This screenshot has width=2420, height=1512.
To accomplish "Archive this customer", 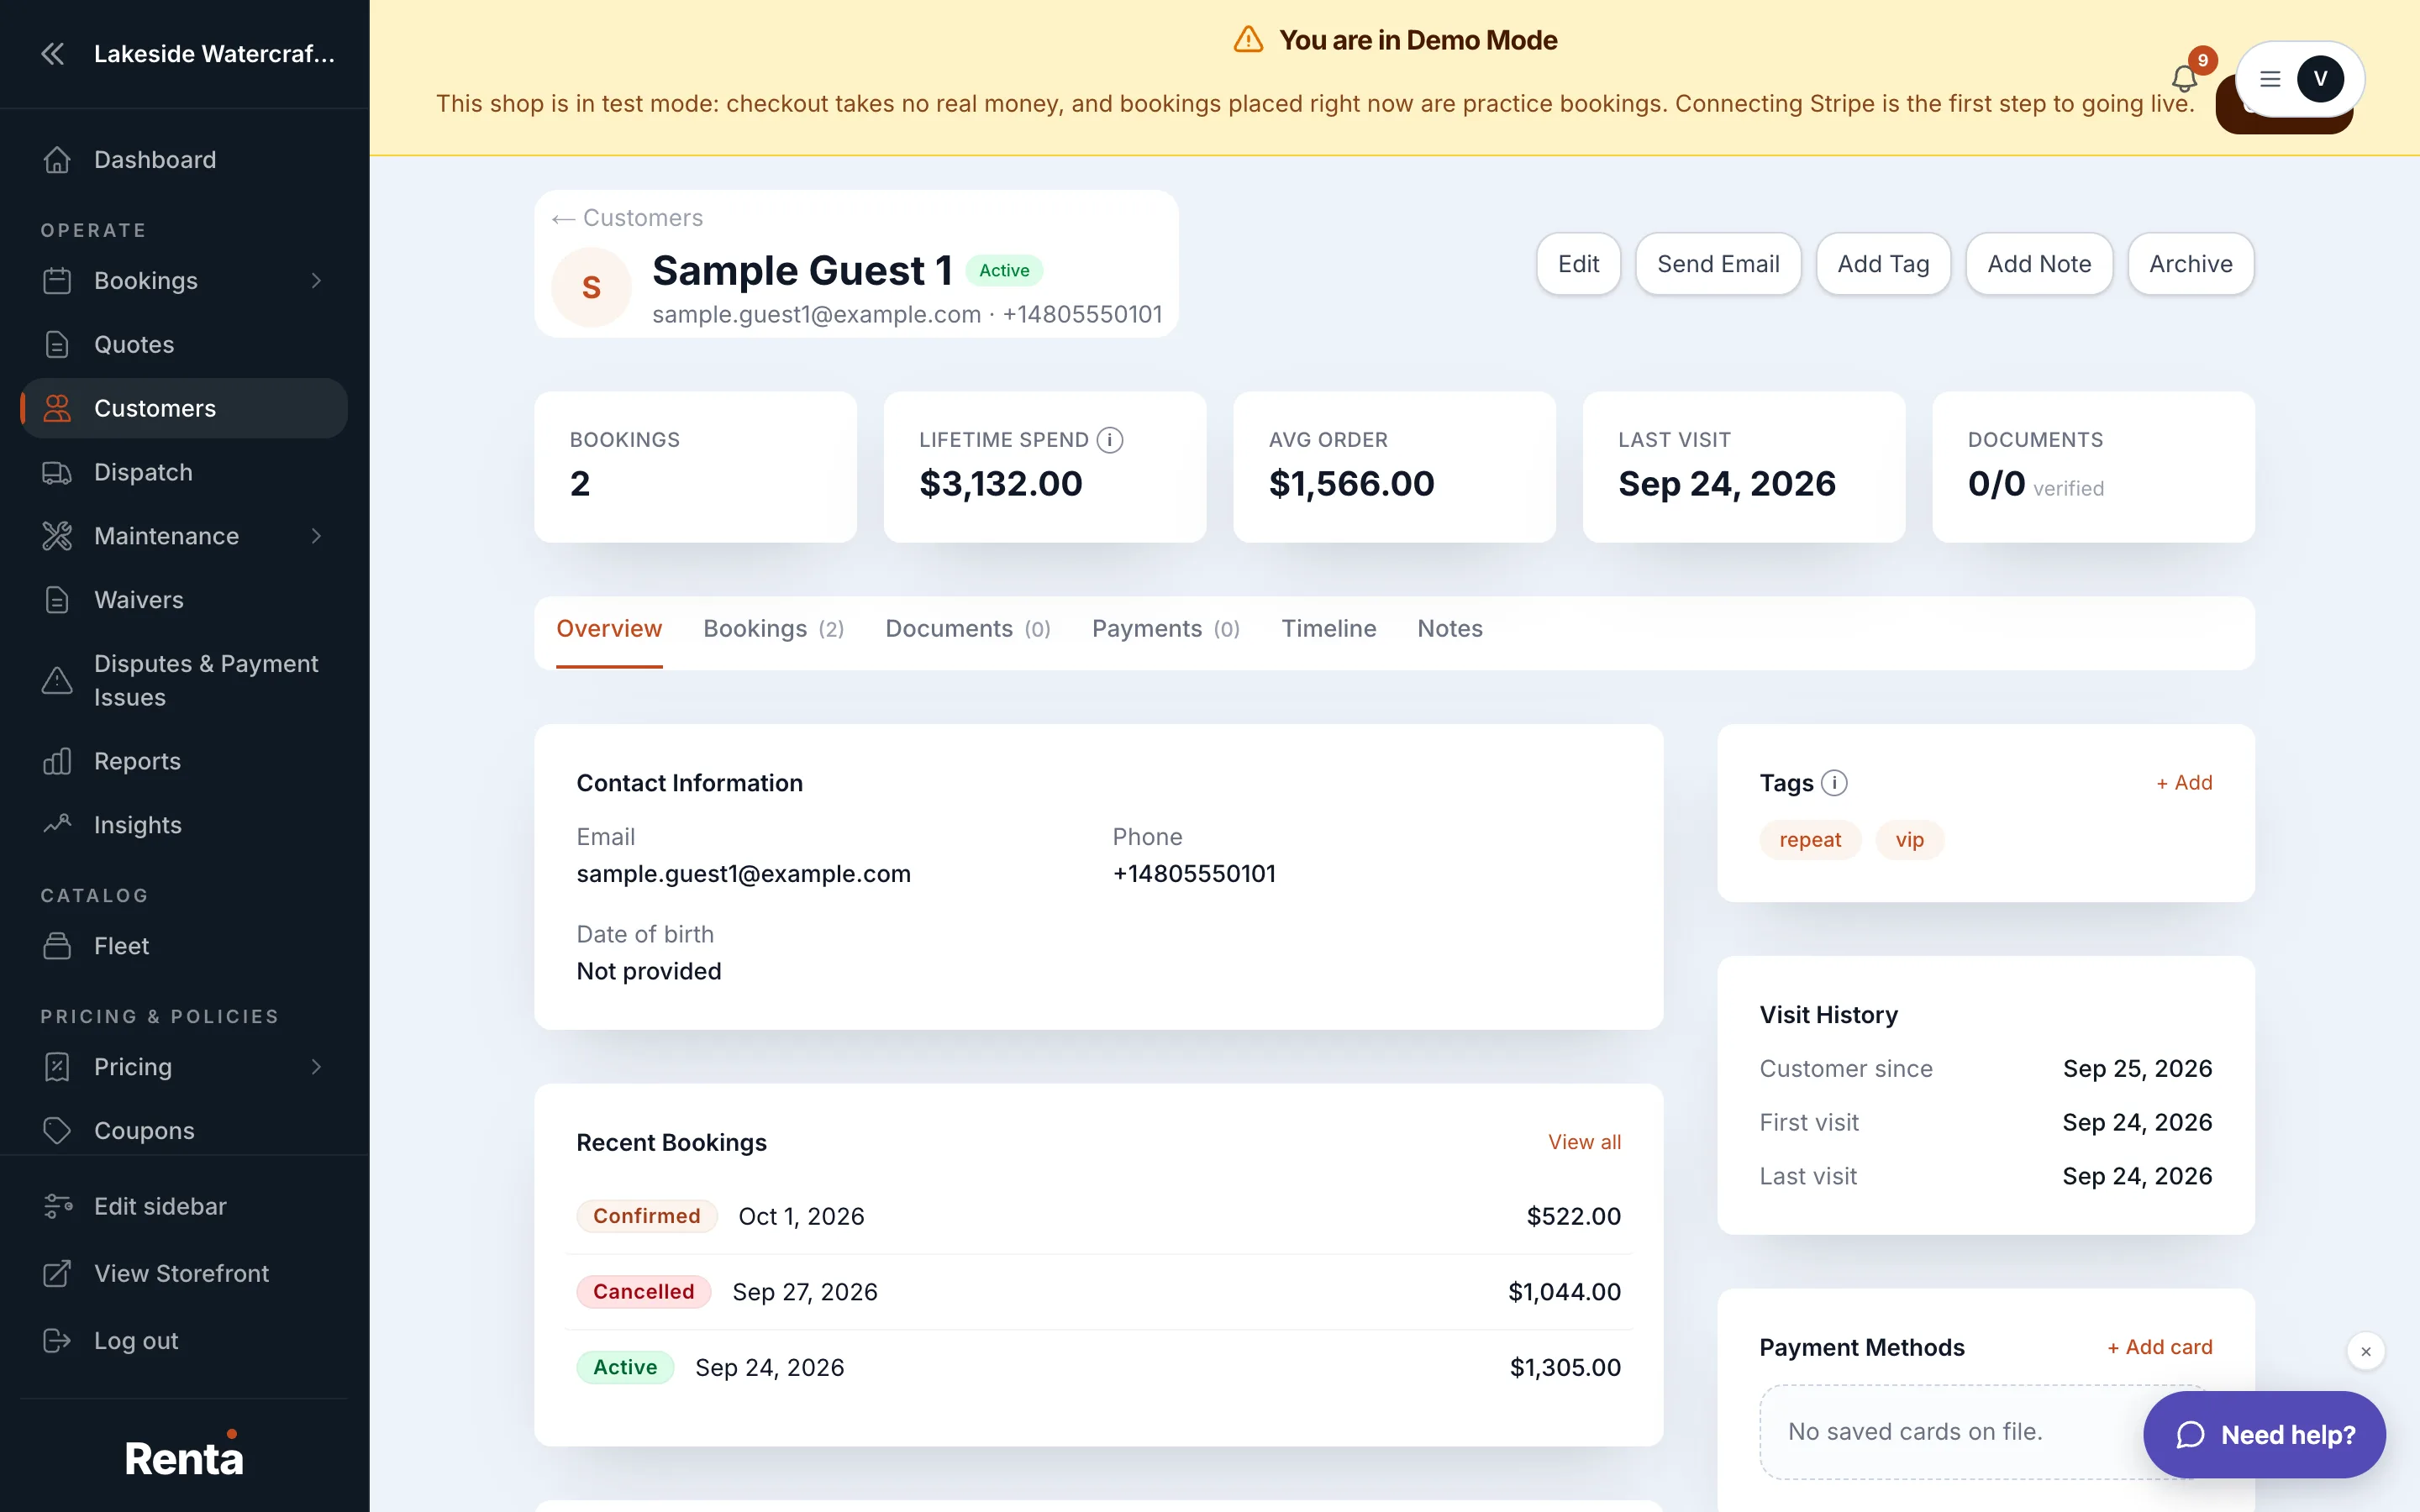I will pyautogui.click(x=2191, y=264).
